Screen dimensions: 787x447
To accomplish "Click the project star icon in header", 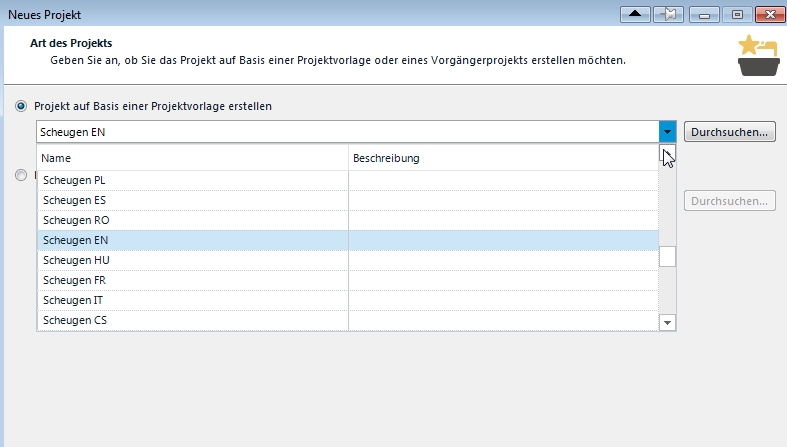I will [758, 55].
